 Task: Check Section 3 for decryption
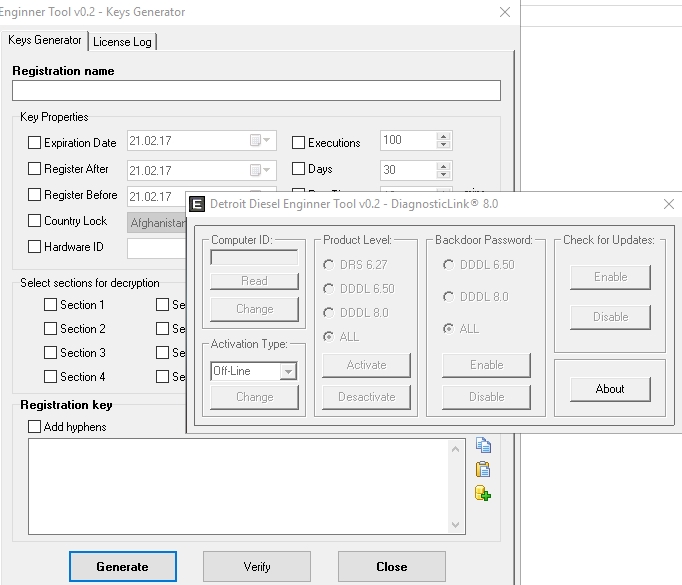[x=50, y=352]
